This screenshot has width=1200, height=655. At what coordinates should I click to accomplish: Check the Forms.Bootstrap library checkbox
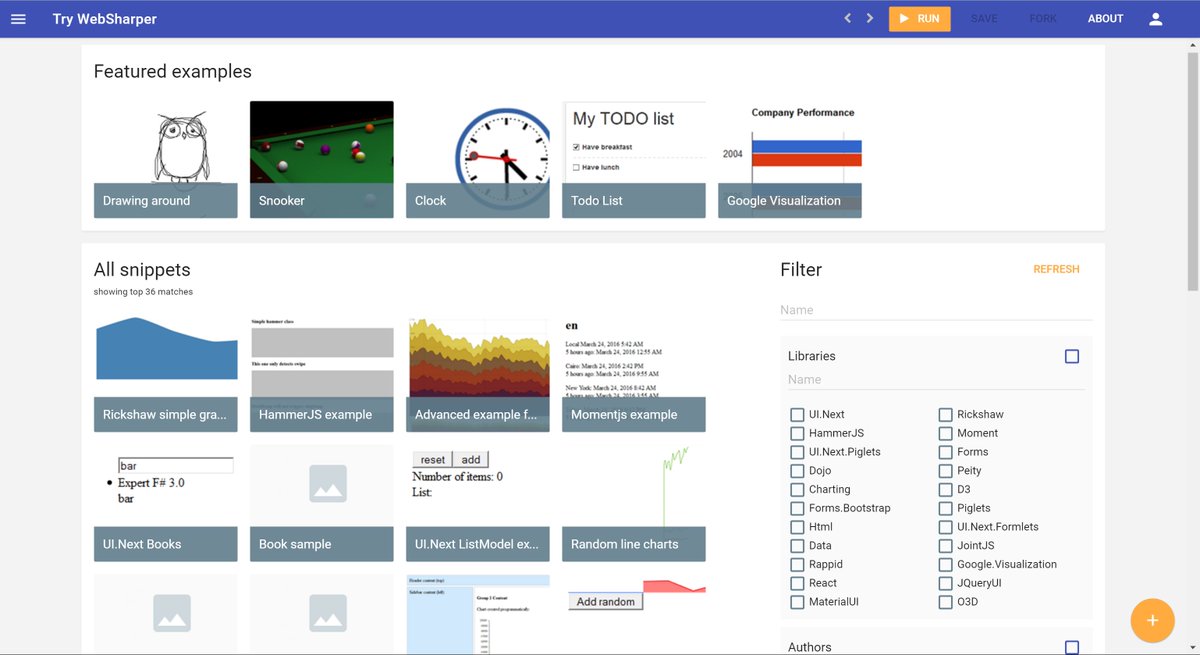click(x=797, y=508)
